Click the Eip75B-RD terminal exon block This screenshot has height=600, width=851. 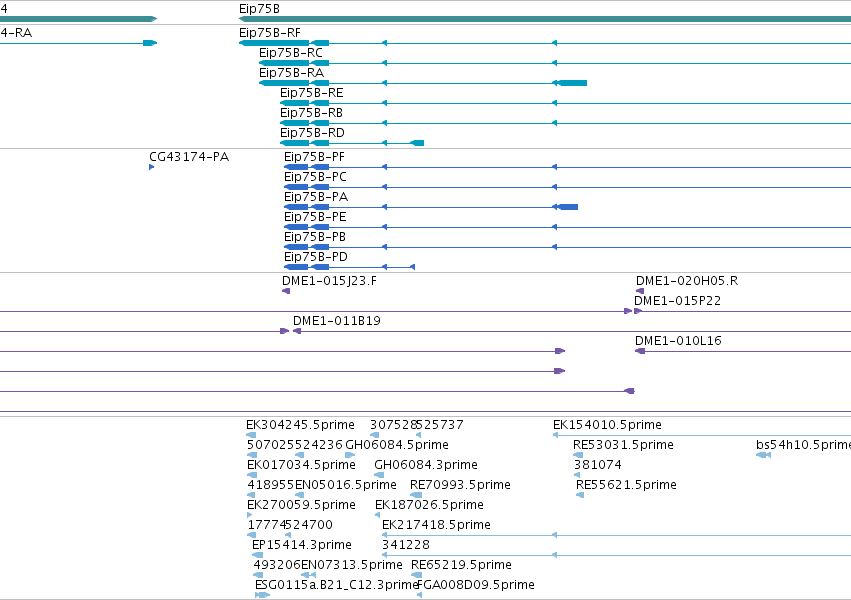(x=417, y=143)
